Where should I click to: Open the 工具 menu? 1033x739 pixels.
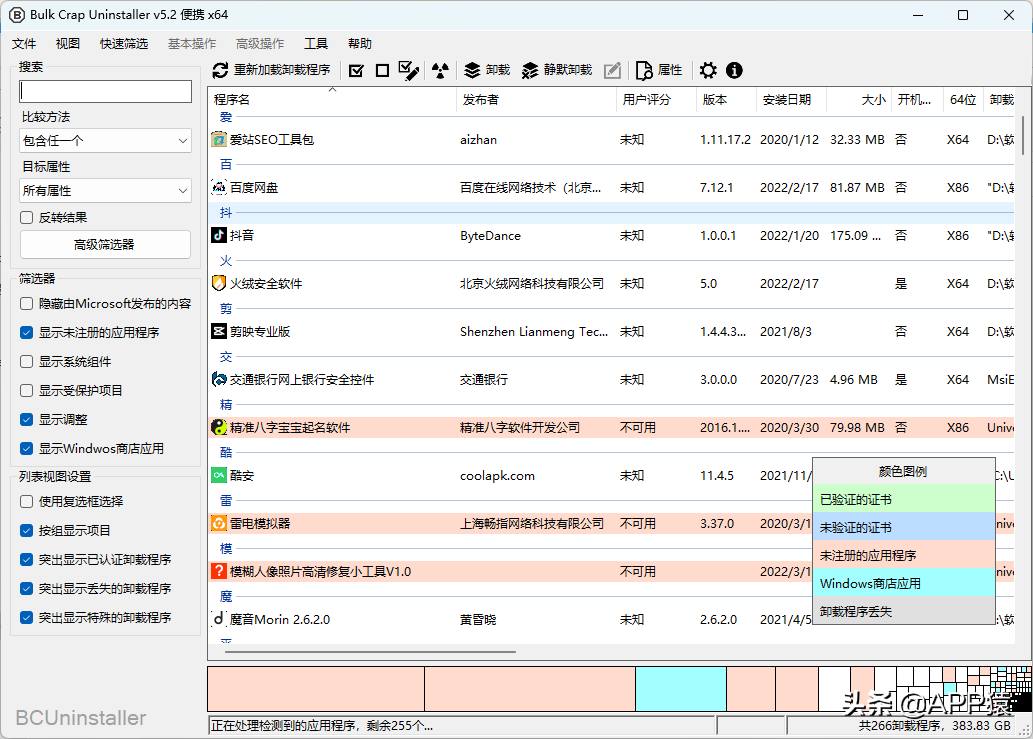tap(316, 43)
